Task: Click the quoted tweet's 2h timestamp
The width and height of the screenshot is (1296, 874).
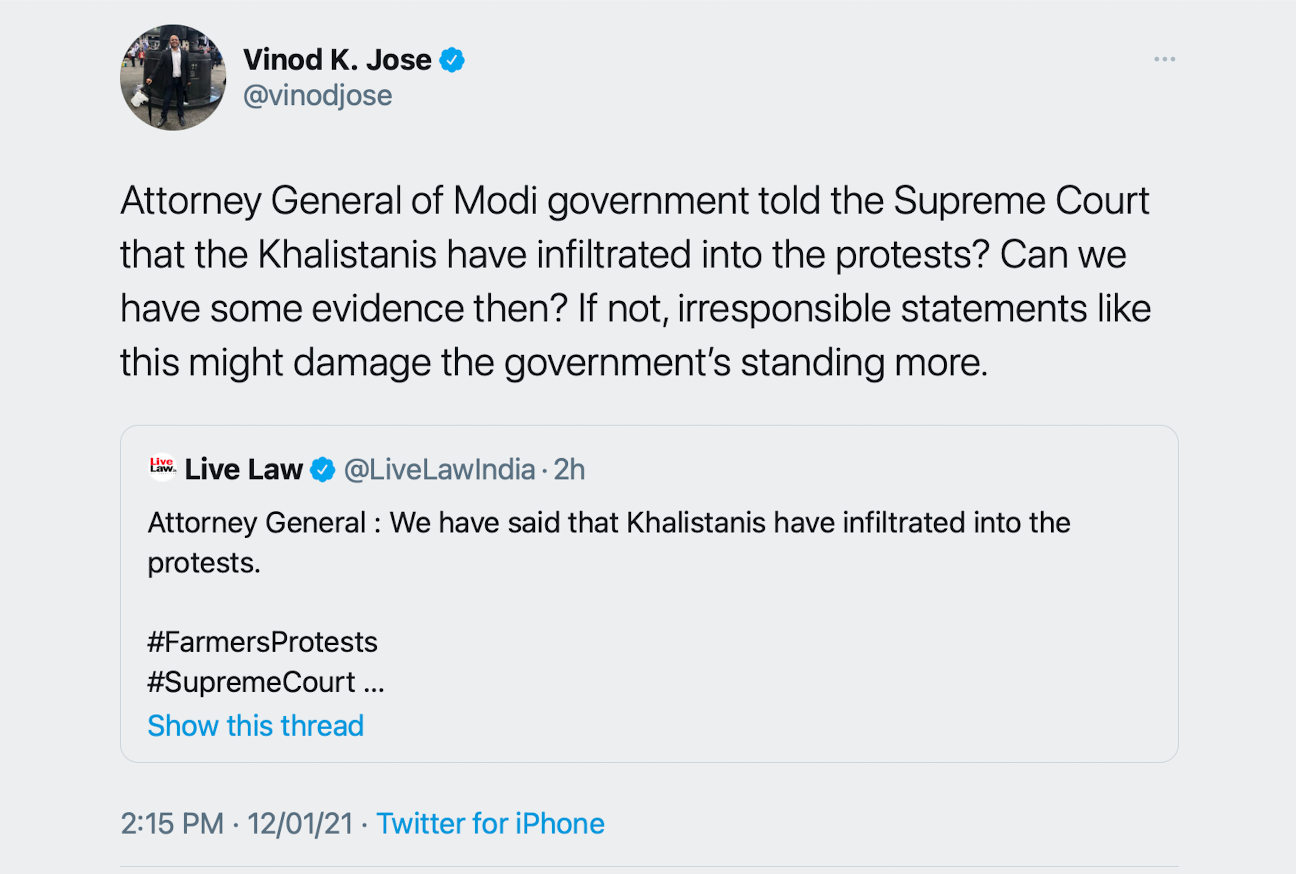Action: point(569,470)
